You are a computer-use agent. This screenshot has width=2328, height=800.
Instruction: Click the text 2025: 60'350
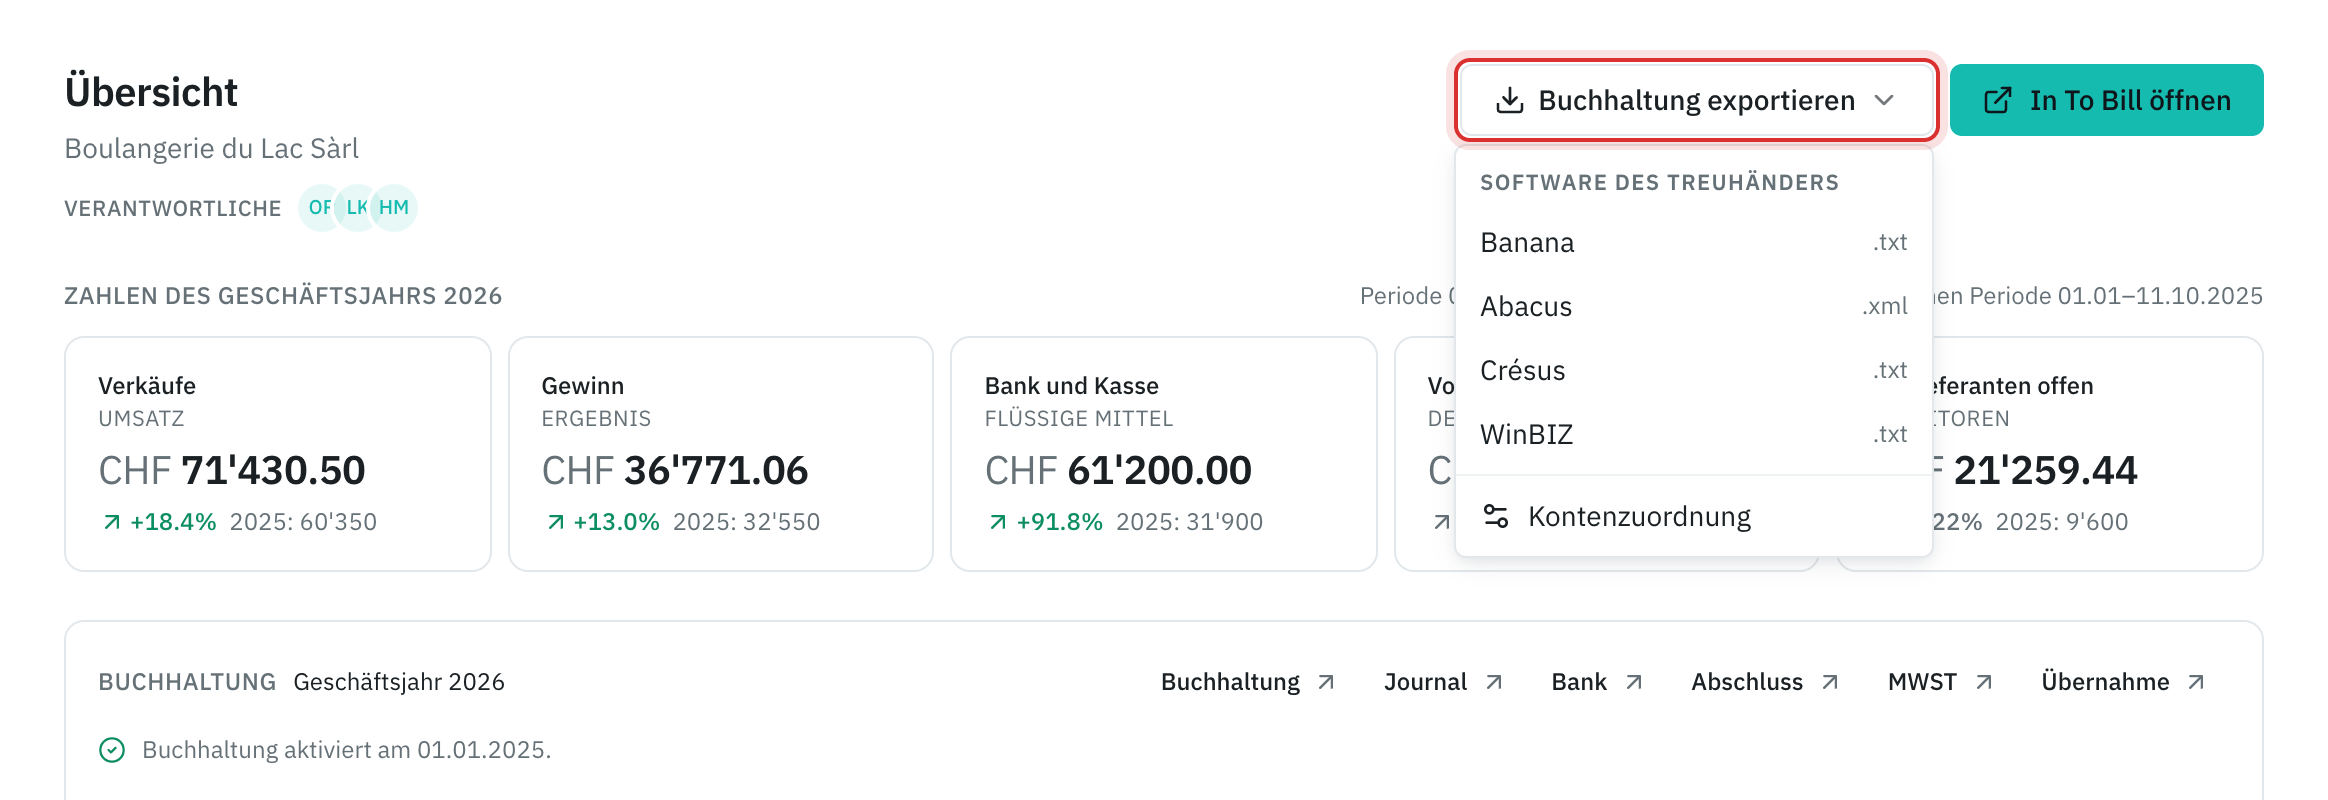click(303, 522)
